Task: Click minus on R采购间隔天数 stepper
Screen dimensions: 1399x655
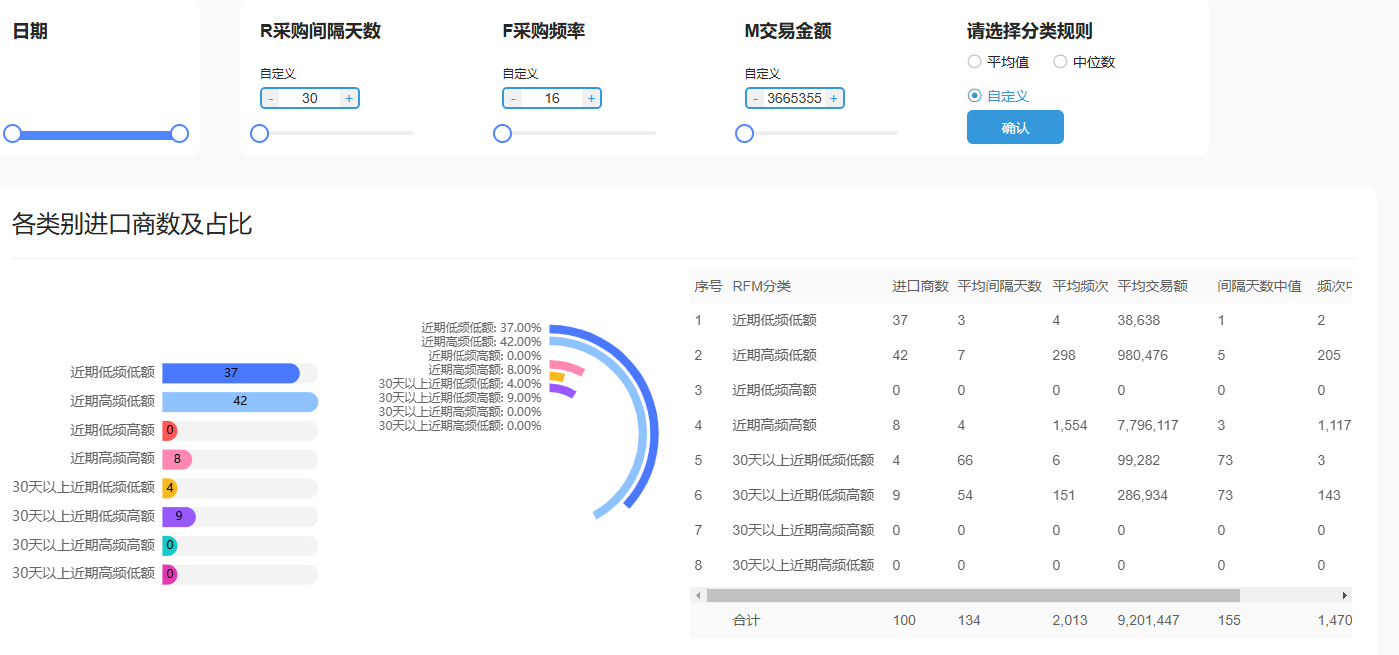Action: pos(271,98)
